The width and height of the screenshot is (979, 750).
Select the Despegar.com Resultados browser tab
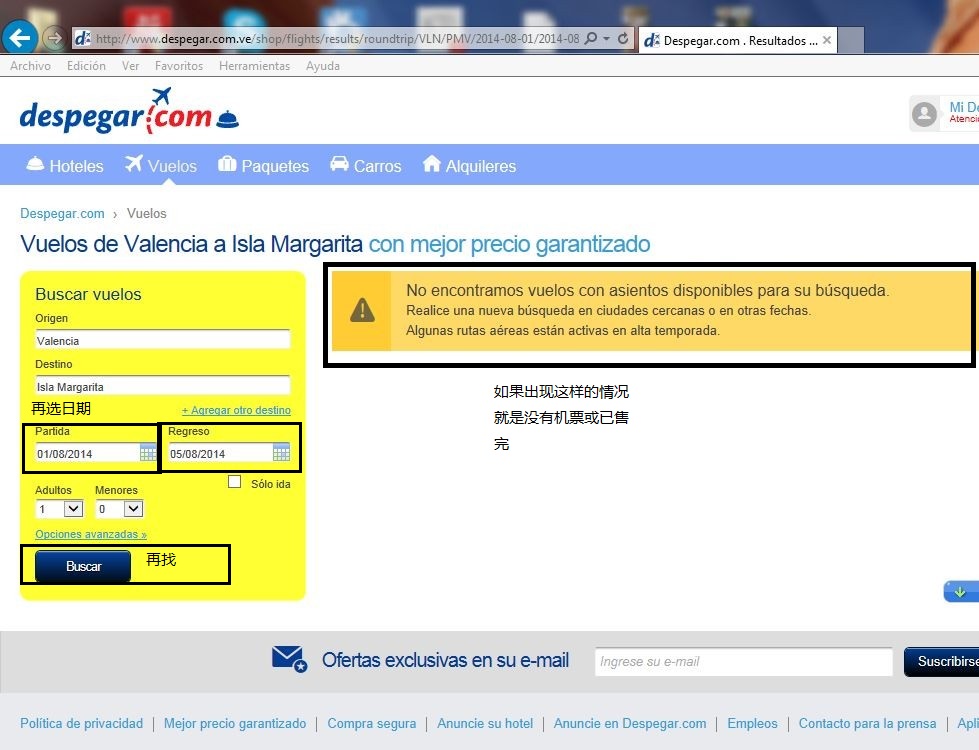tap(737, 40)
